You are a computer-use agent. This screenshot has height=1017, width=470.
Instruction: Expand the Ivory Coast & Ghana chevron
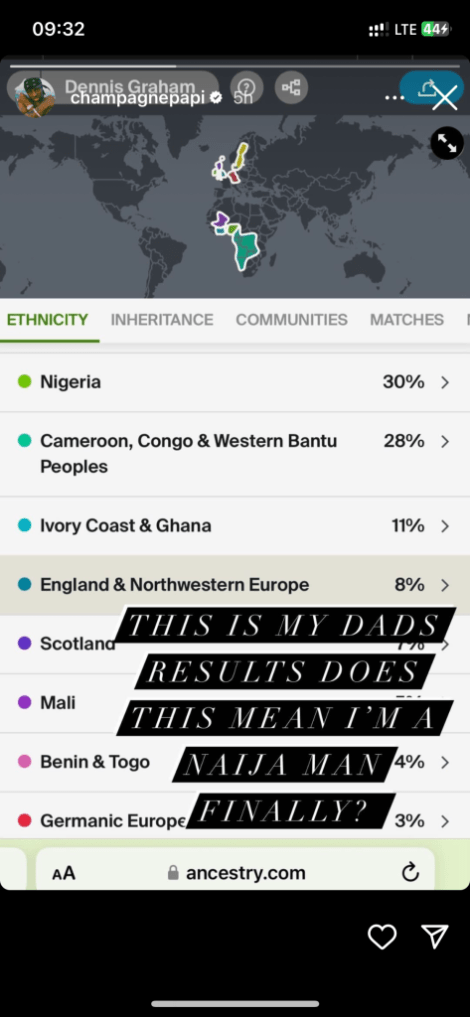[x=445, y=526]
